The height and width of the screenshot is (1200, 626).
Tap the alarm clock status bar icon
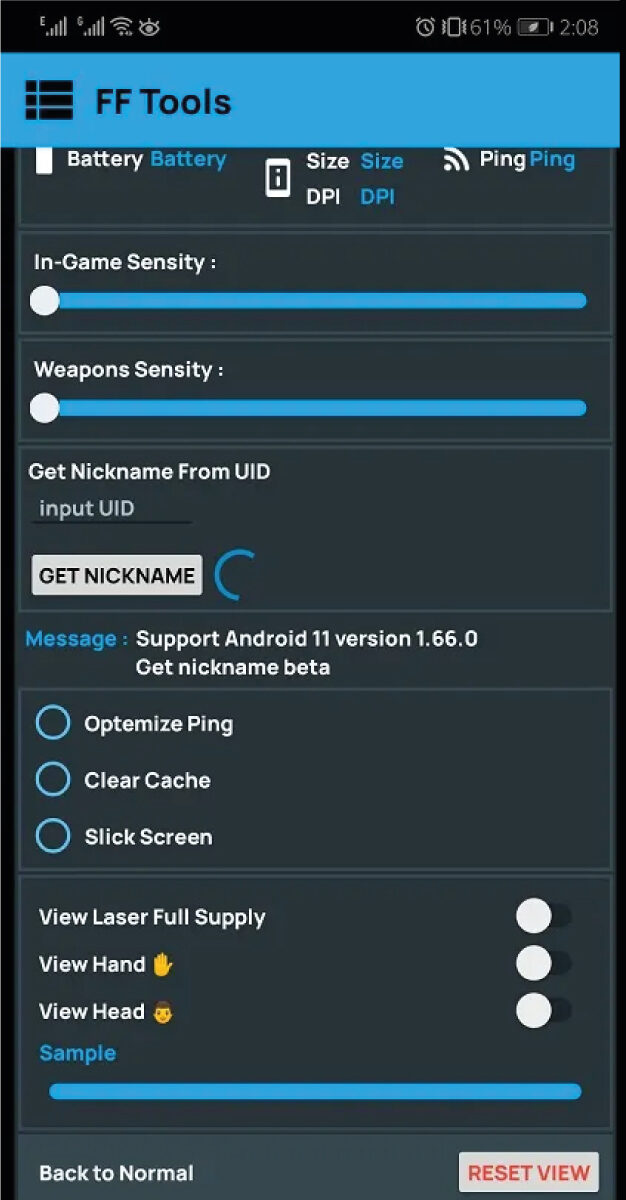coord(425,27)
